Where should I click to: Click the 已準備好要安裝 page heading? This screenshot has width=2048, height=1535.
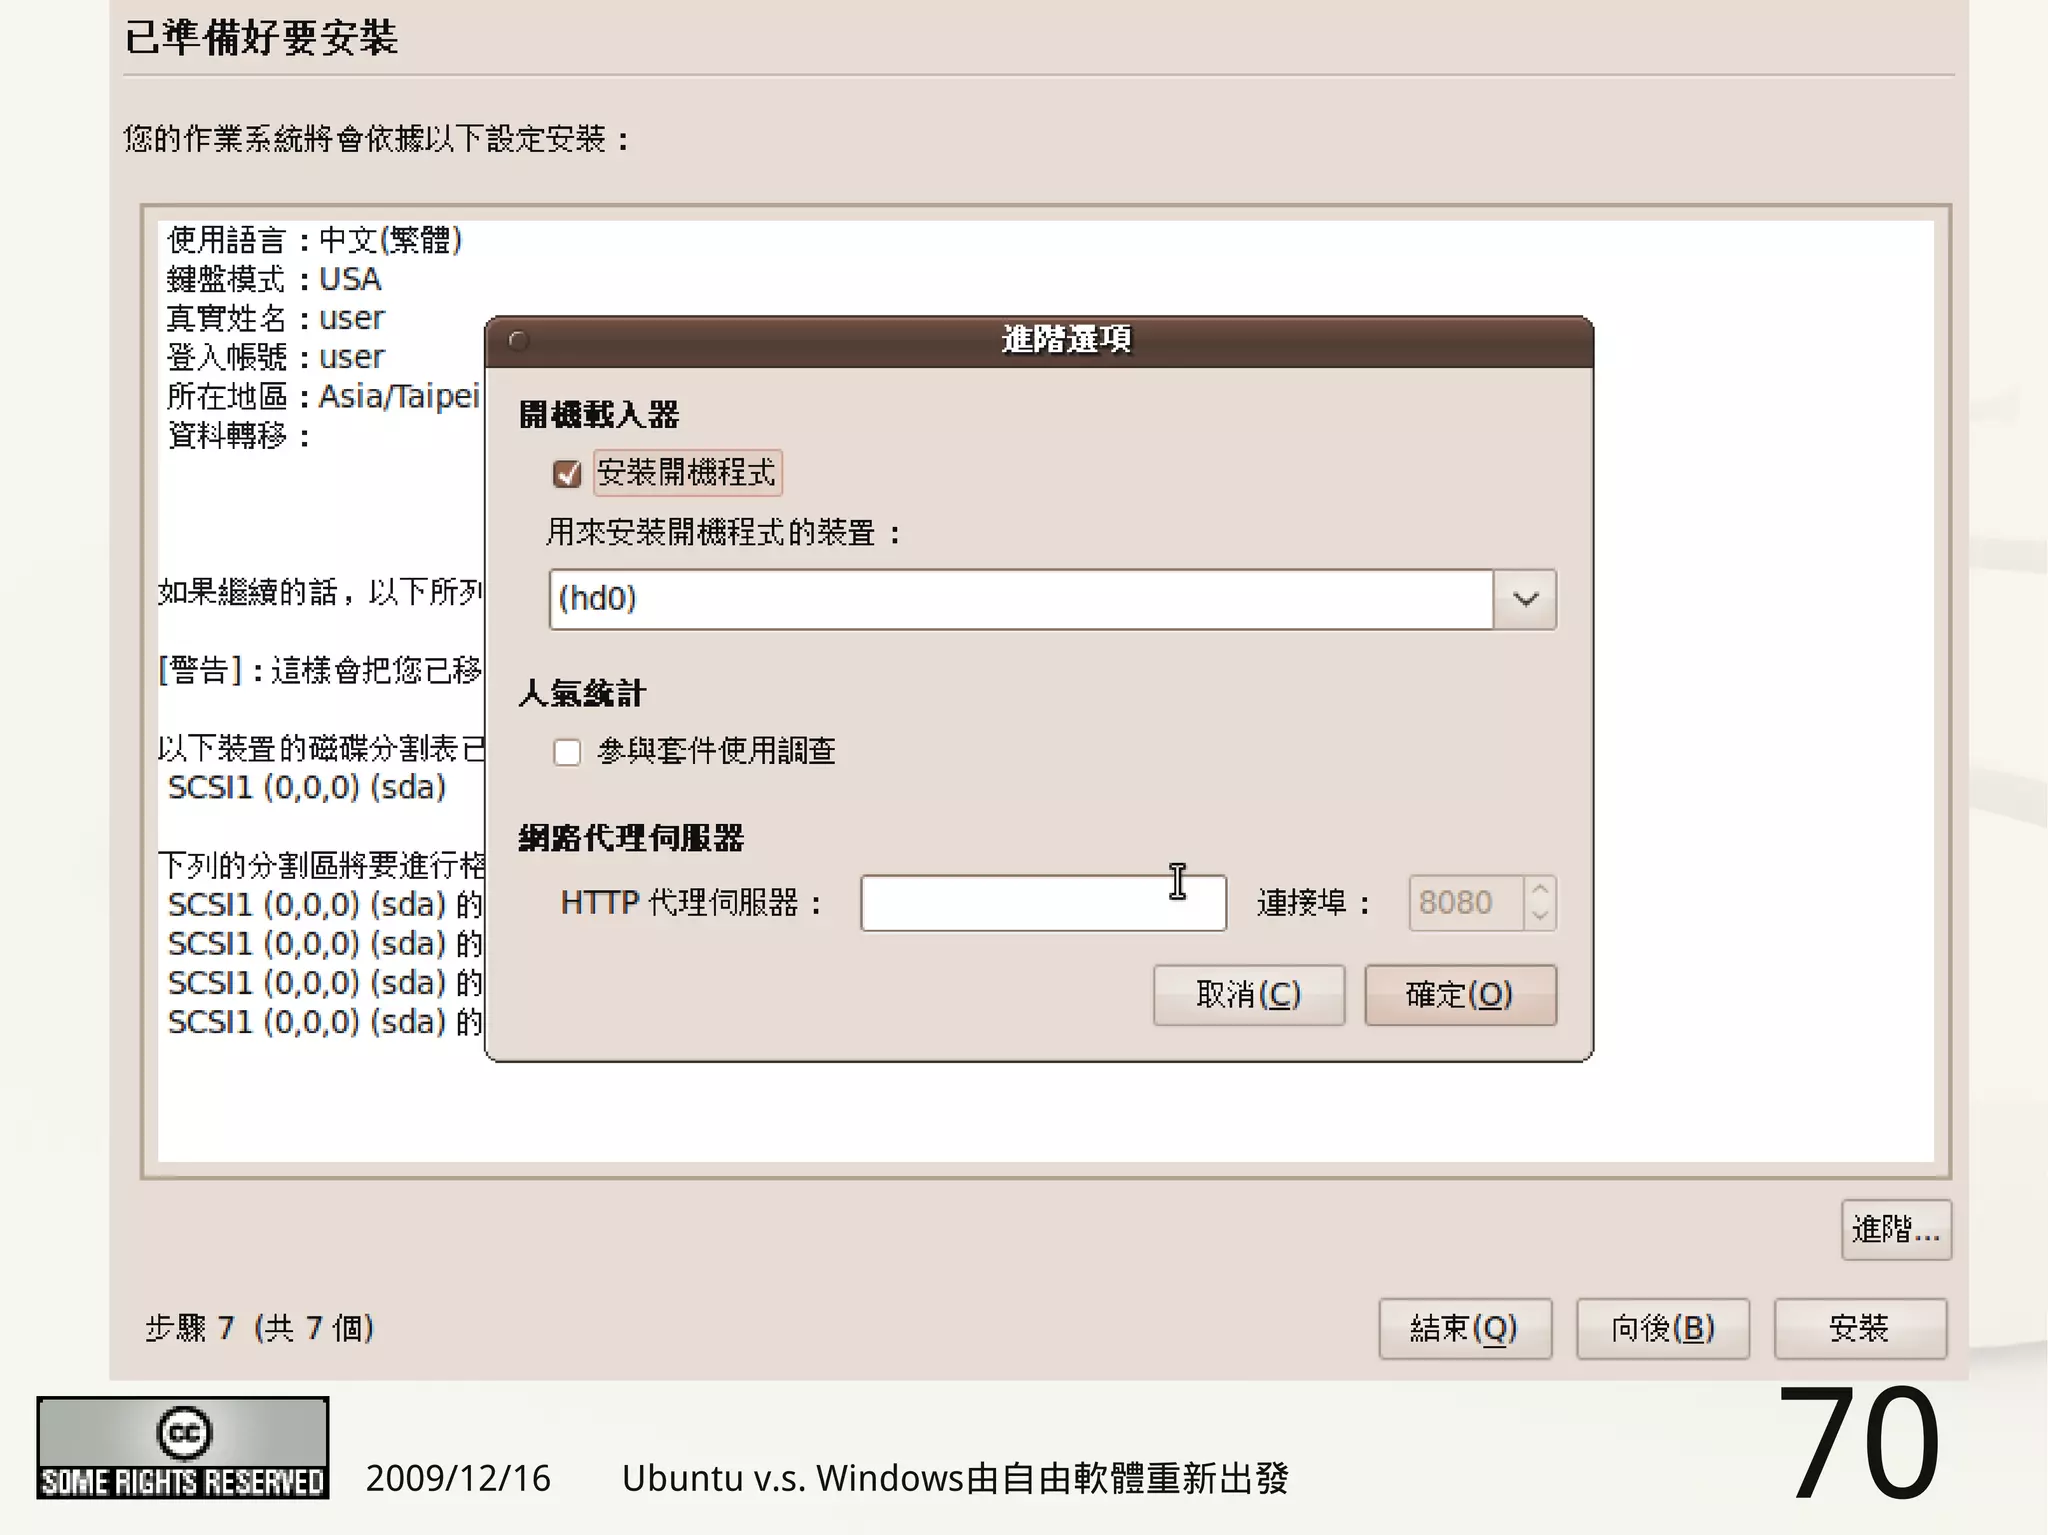click(261, 38)
